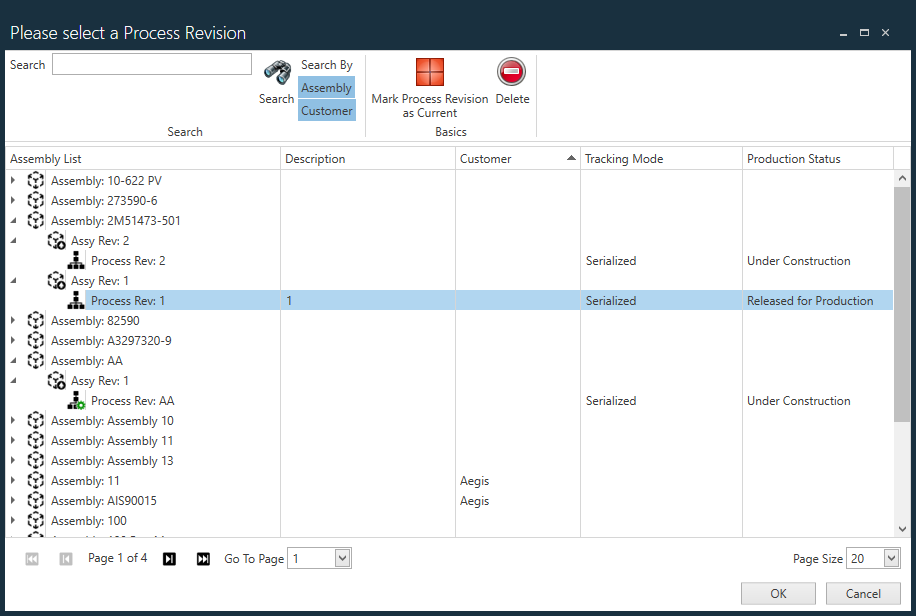Click the first page navigation icon
Image resolution: width=916 pixels, height=616 pixels.
[x=31, y=558]
